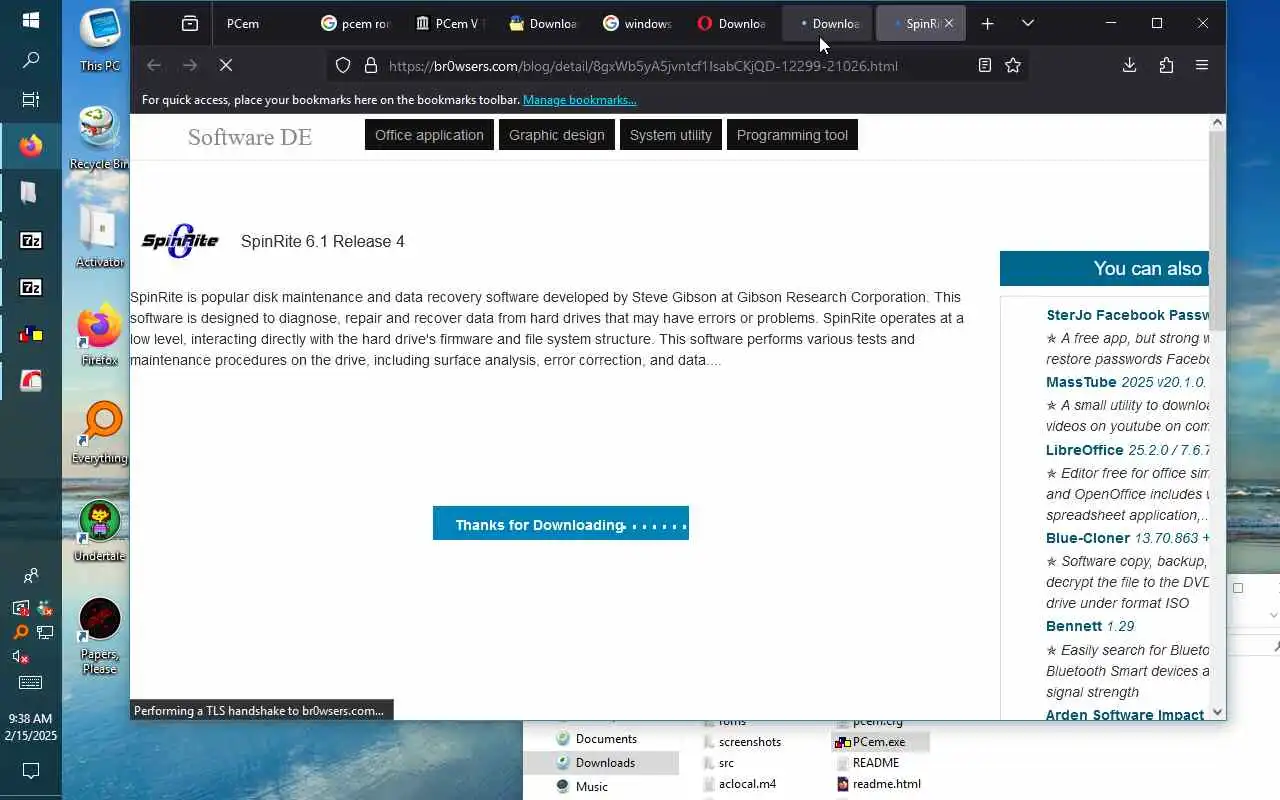The height and width of the screenshot is (800, 1280).
Task: Close the active SpinRite tab
Action: pyautogui.click(x=949, y=23)
